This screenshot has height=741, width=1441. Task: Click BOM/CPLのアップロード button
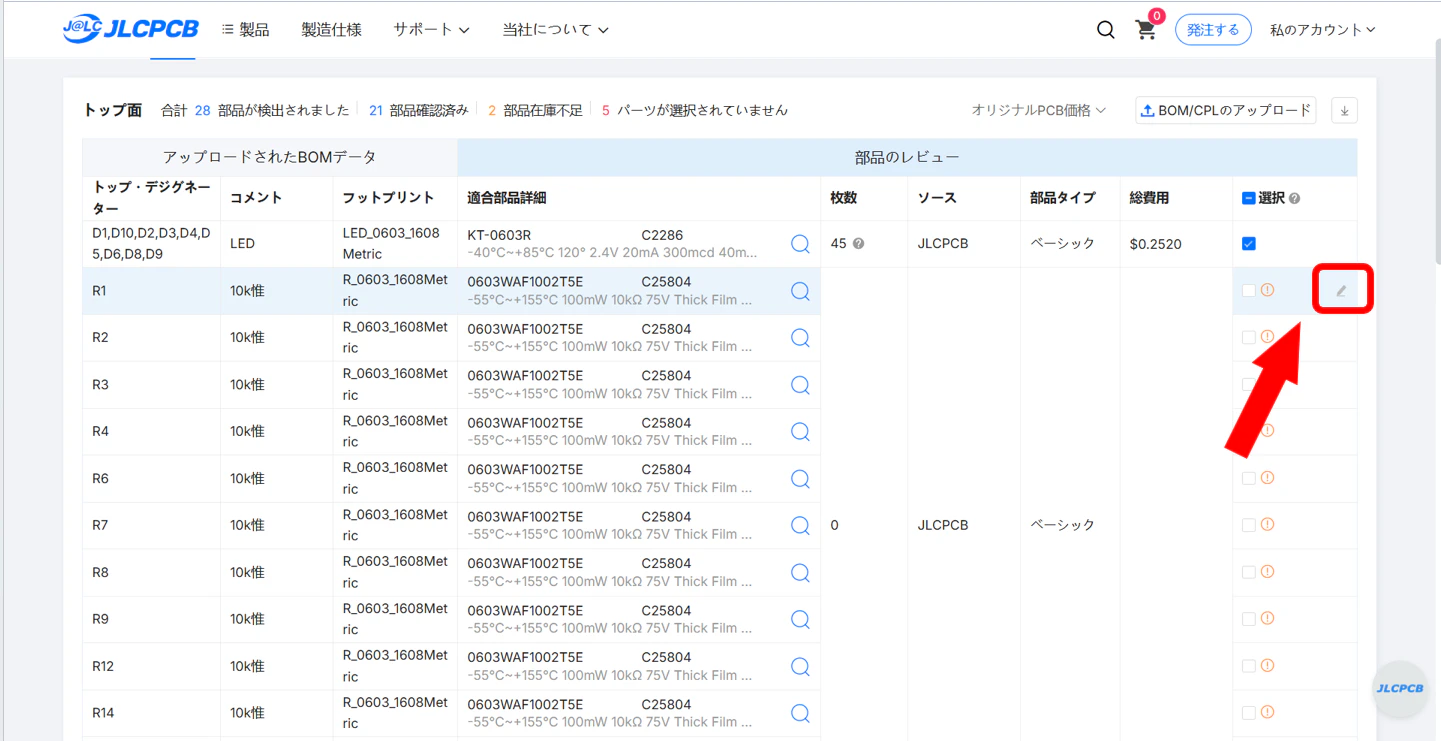1225,110
